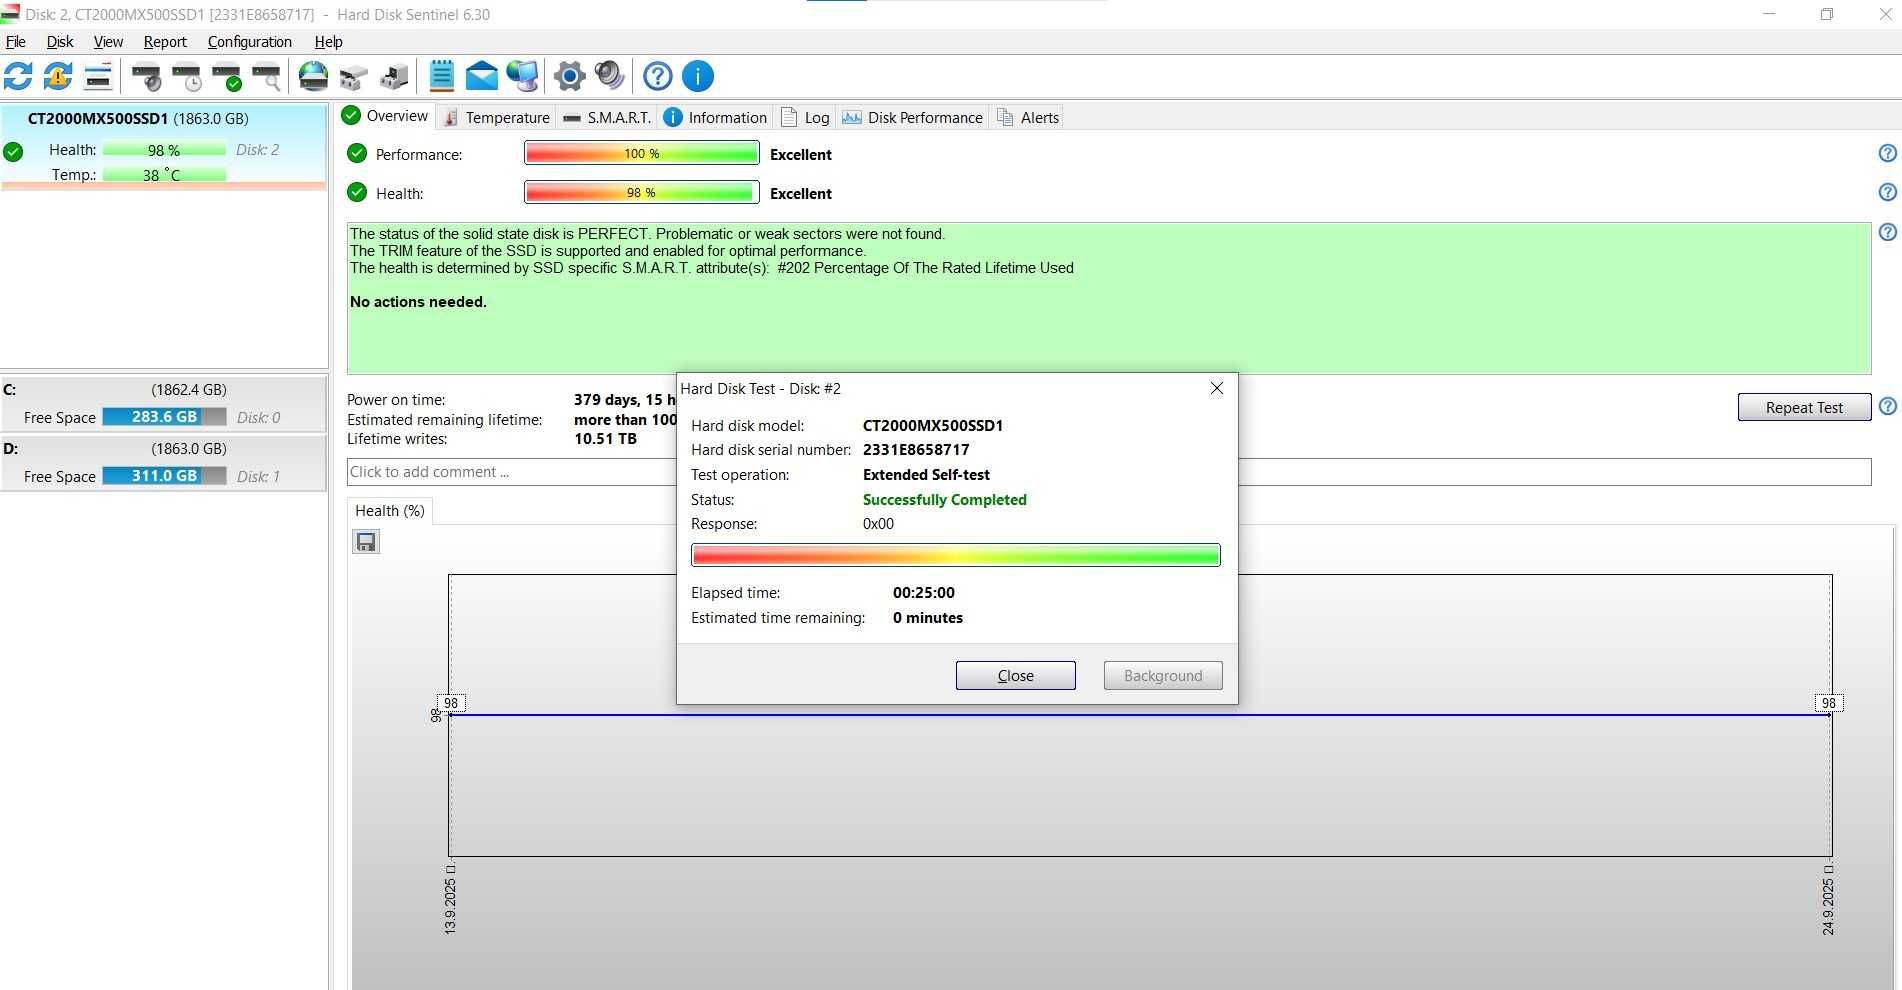Click help icon beside Health row
The image size is (1902, 990).
(1887, 192)
